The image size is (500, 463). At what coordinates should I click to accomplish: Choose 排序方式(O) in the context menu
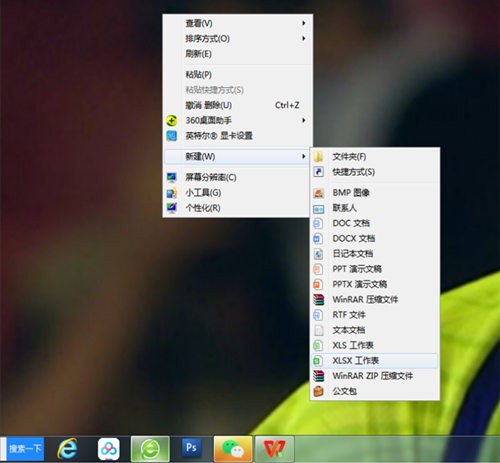click(237, 38)
